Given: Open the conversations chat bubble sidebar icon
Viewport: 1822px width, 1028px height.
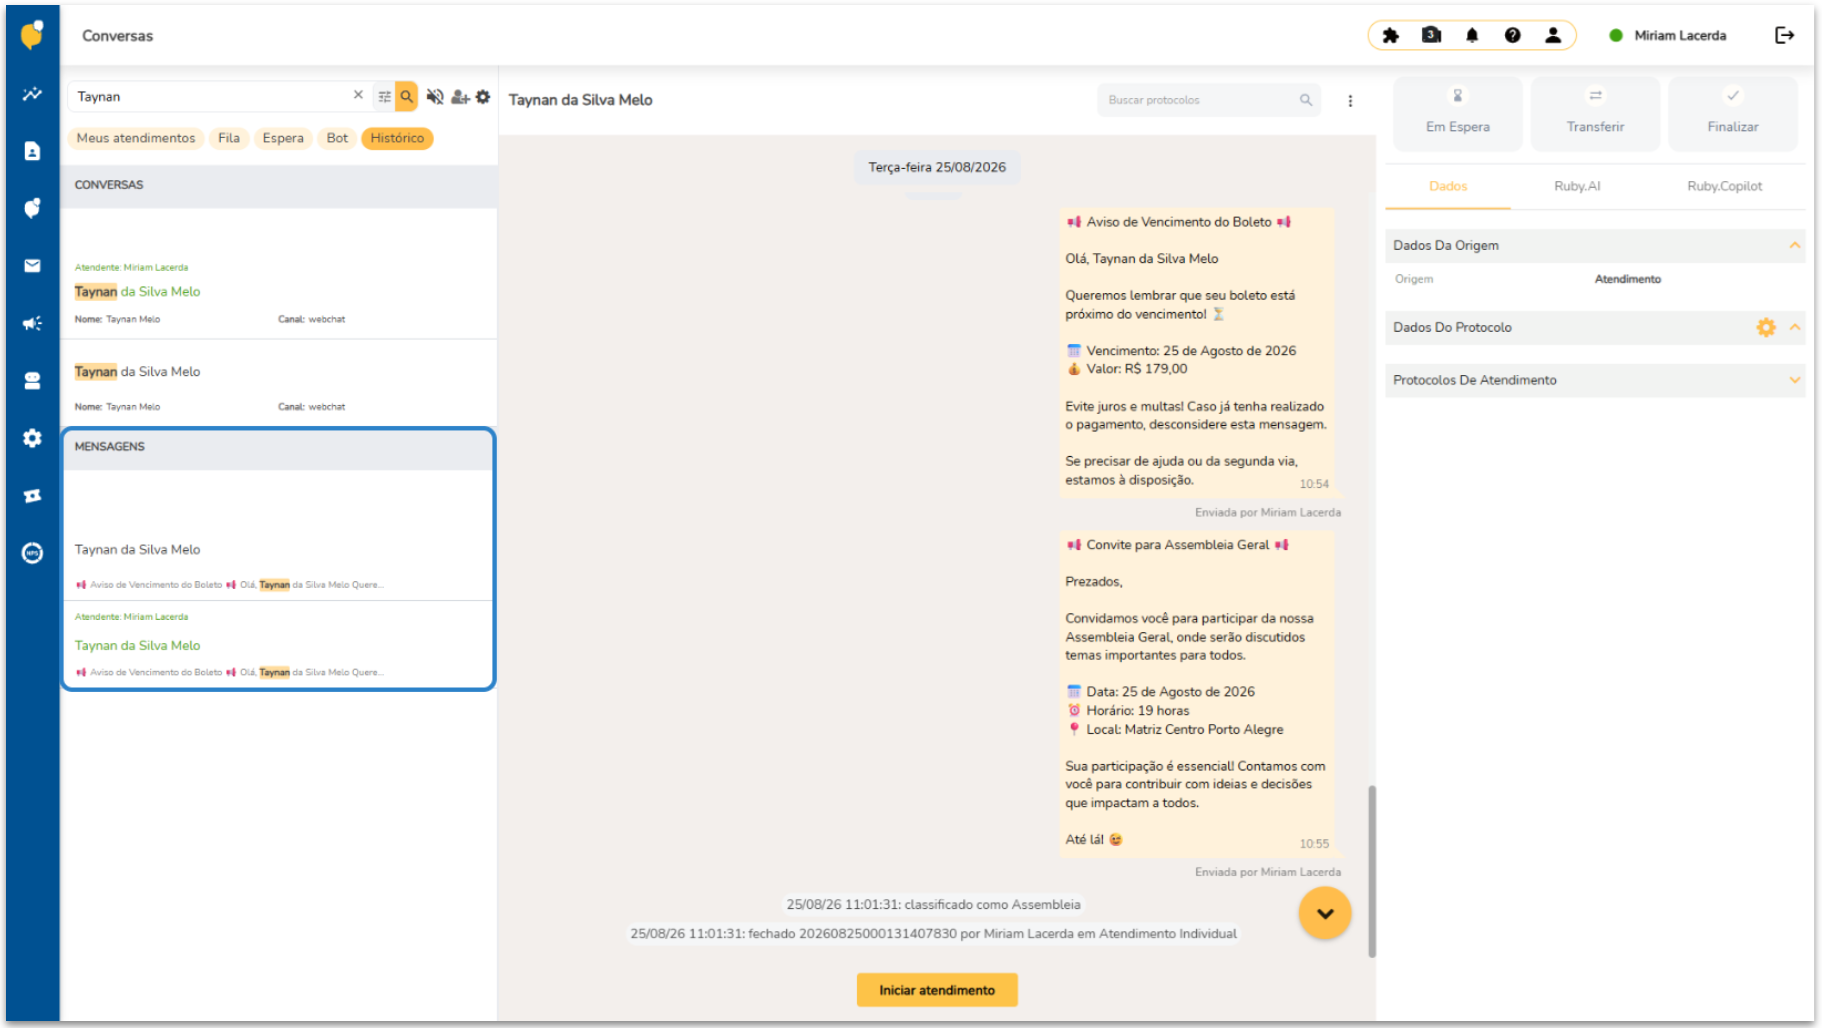Looking at the screenshot, I should point(32,208).
